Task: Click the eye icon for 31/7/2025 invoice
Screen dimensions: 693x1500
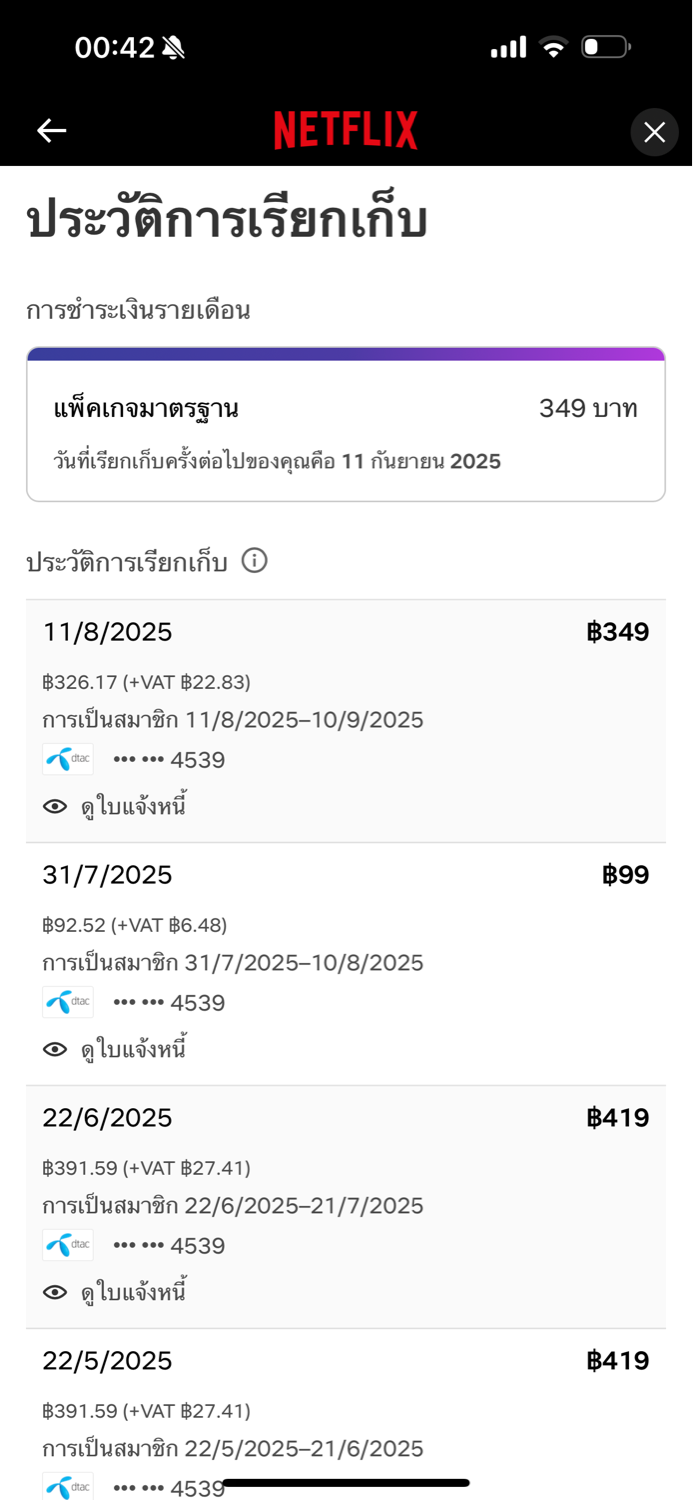Action: click(55, 1049)
